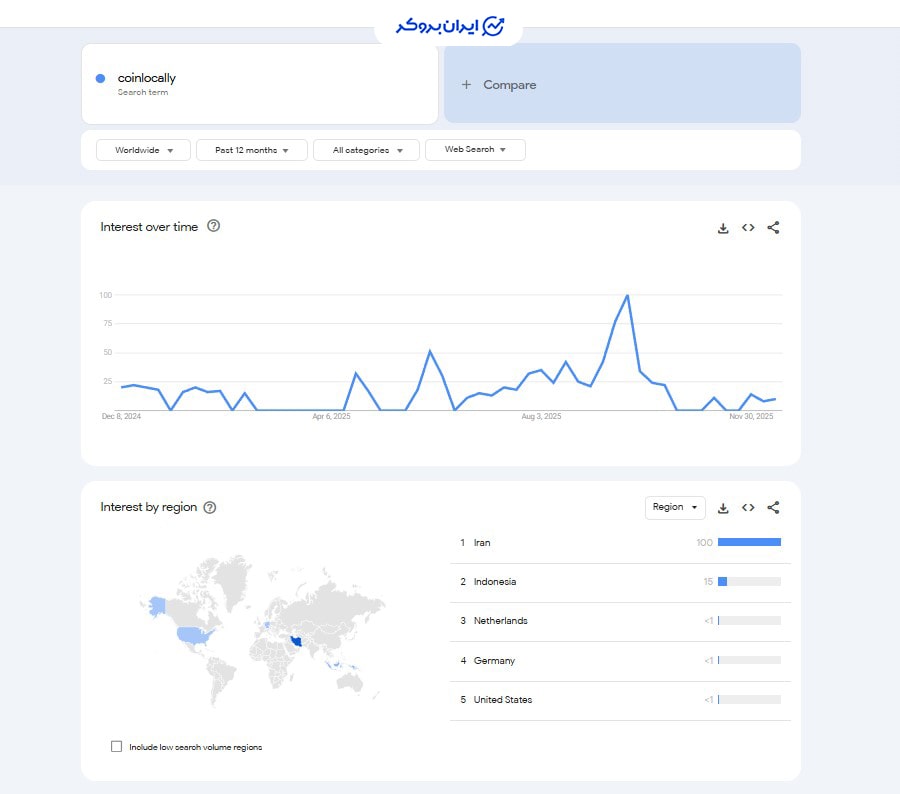This screenshot has height=794, width=900.
Task: Enable Include low search volume regions
Action: pos(117,746)
